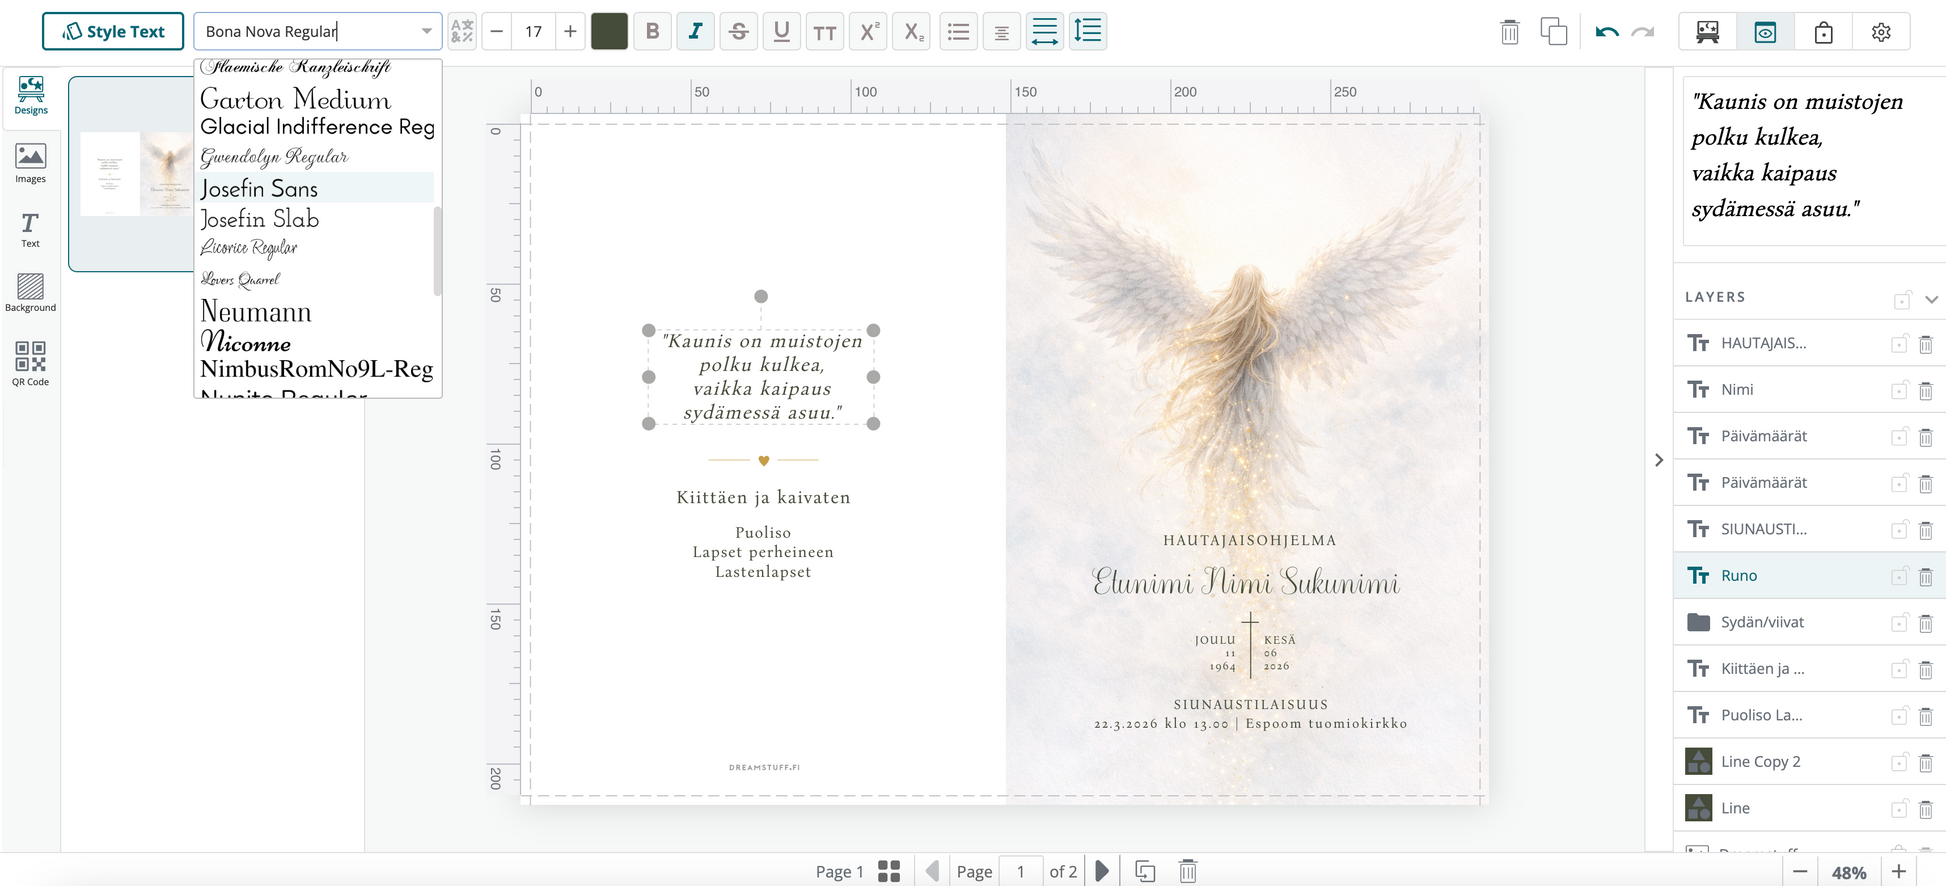Adjust line height spacing

coord(1088,31)
